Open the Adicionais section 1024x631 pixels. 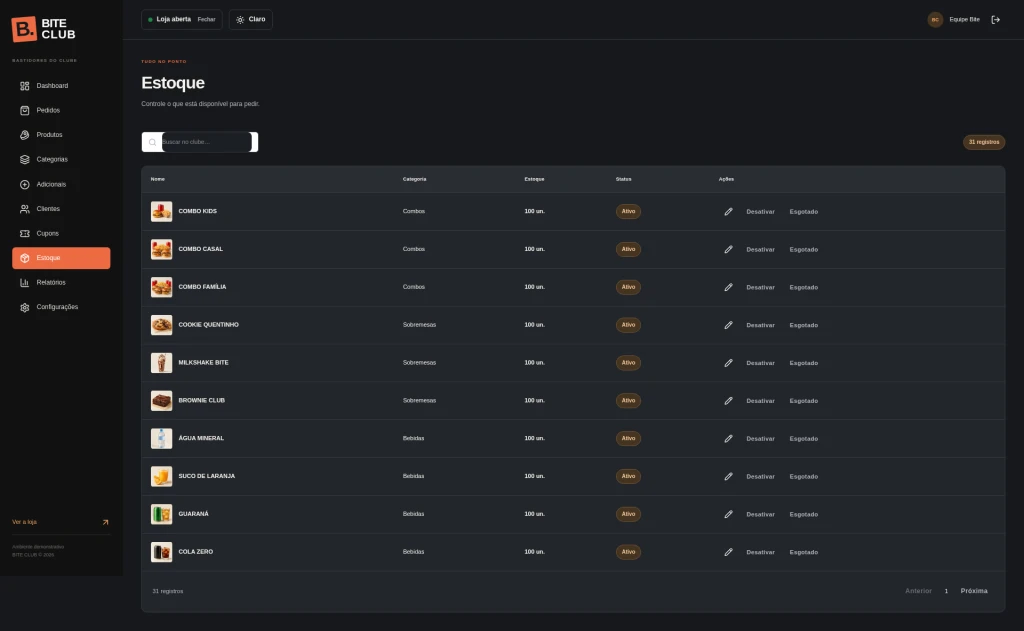61,184
